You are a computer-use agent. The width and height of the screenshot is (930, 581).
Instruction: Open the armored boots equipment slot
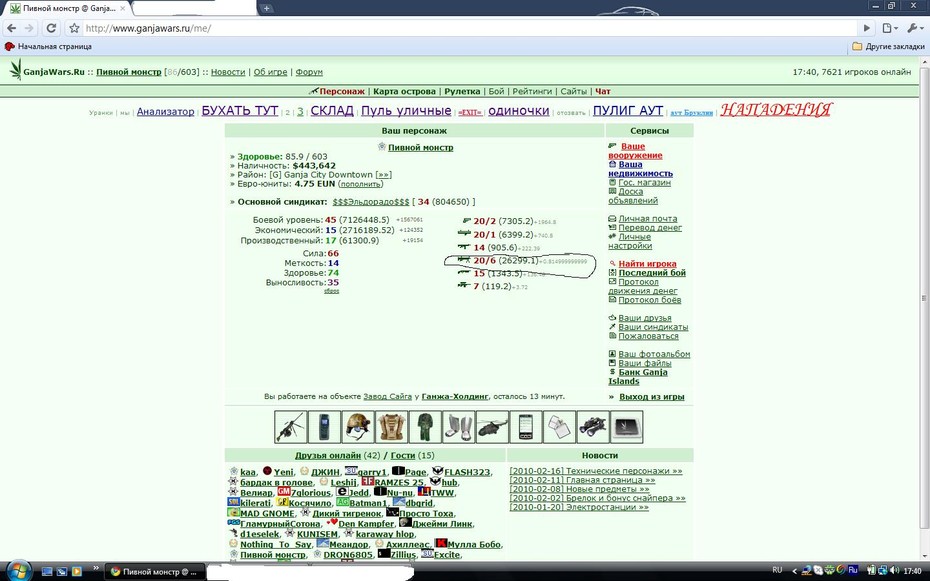point(458,426)
